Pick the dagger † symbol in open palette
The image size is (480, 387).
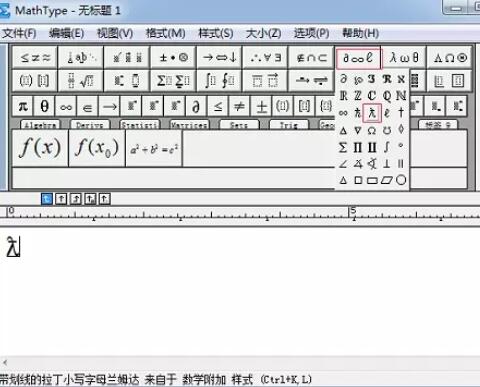[x=401, y=113]
